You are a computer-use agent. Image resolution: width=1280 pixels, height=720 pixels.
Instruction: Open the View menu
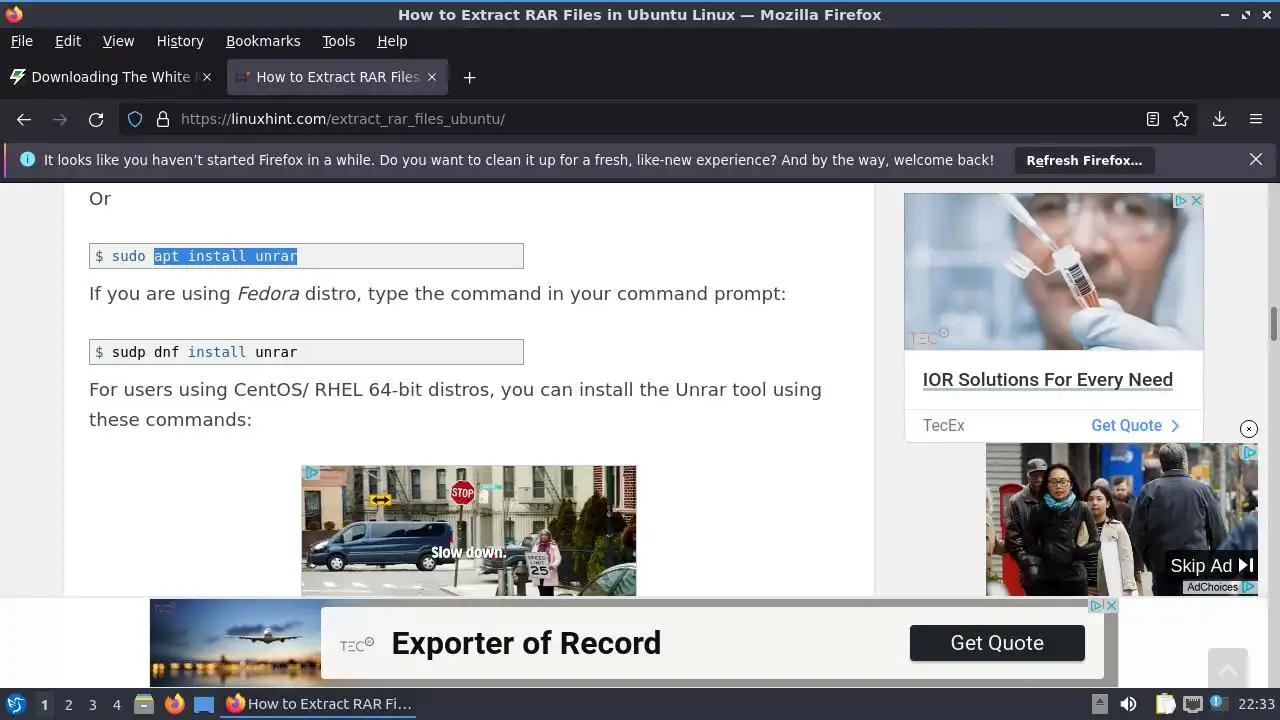pyautogui.click(x=118, y=41)
